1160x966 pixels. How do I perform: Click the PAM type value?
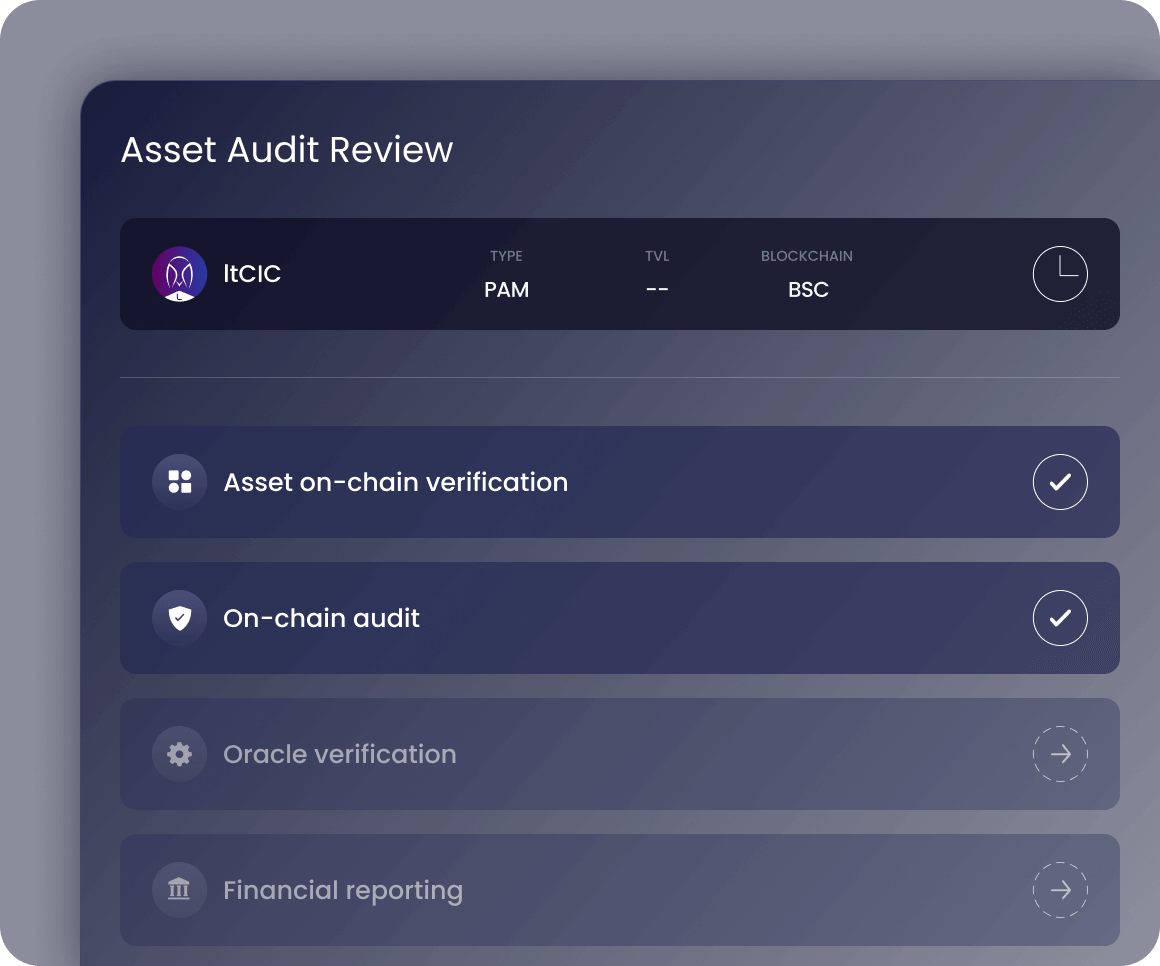[506, 290]
